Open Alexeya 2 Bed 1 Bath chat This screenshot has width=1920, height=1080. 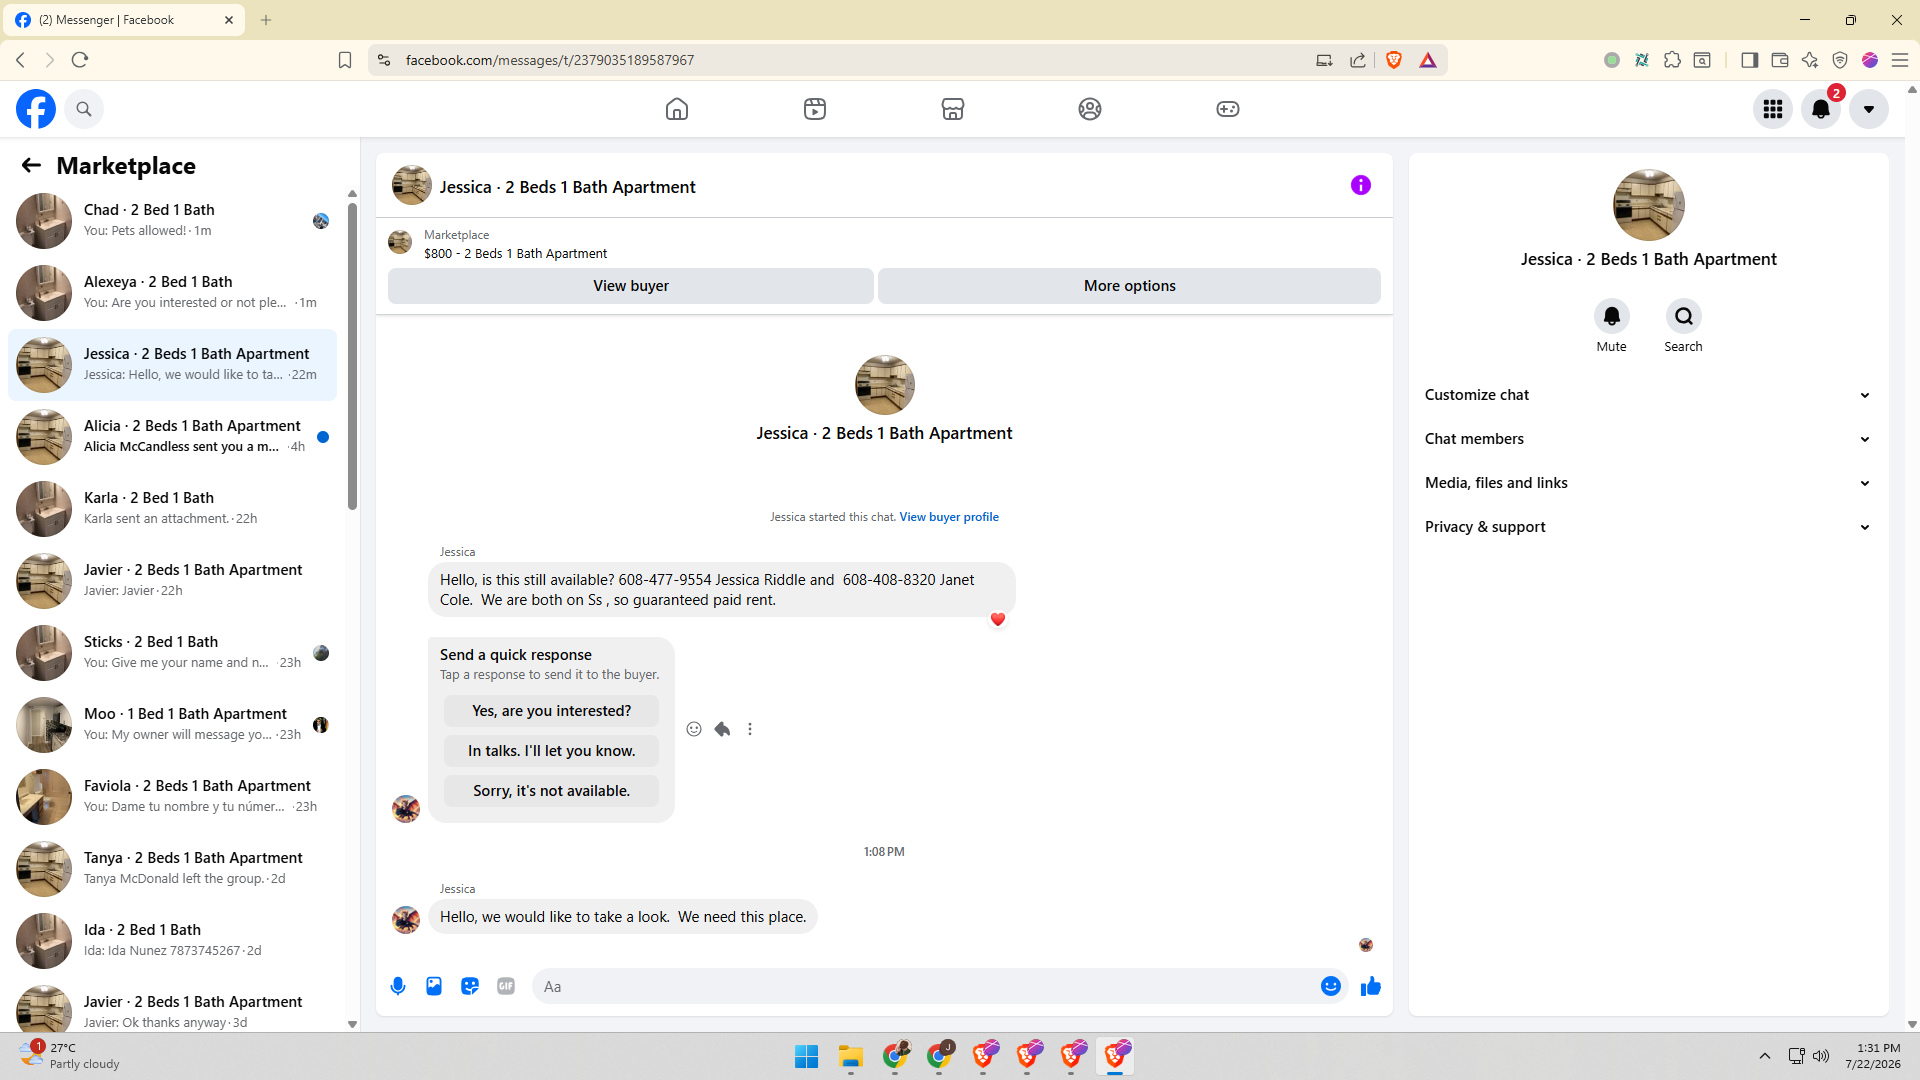(173, 293)
